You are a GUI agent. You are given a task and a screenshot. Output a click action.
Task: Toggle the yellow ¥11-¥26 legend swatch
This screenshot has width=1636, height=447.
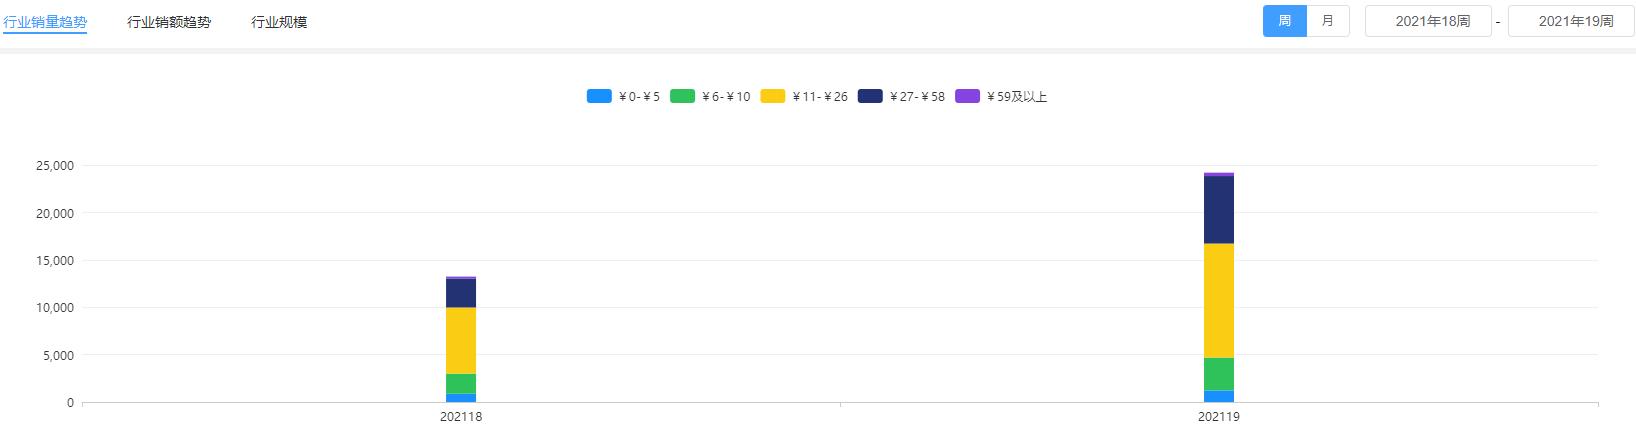[772, 97]
